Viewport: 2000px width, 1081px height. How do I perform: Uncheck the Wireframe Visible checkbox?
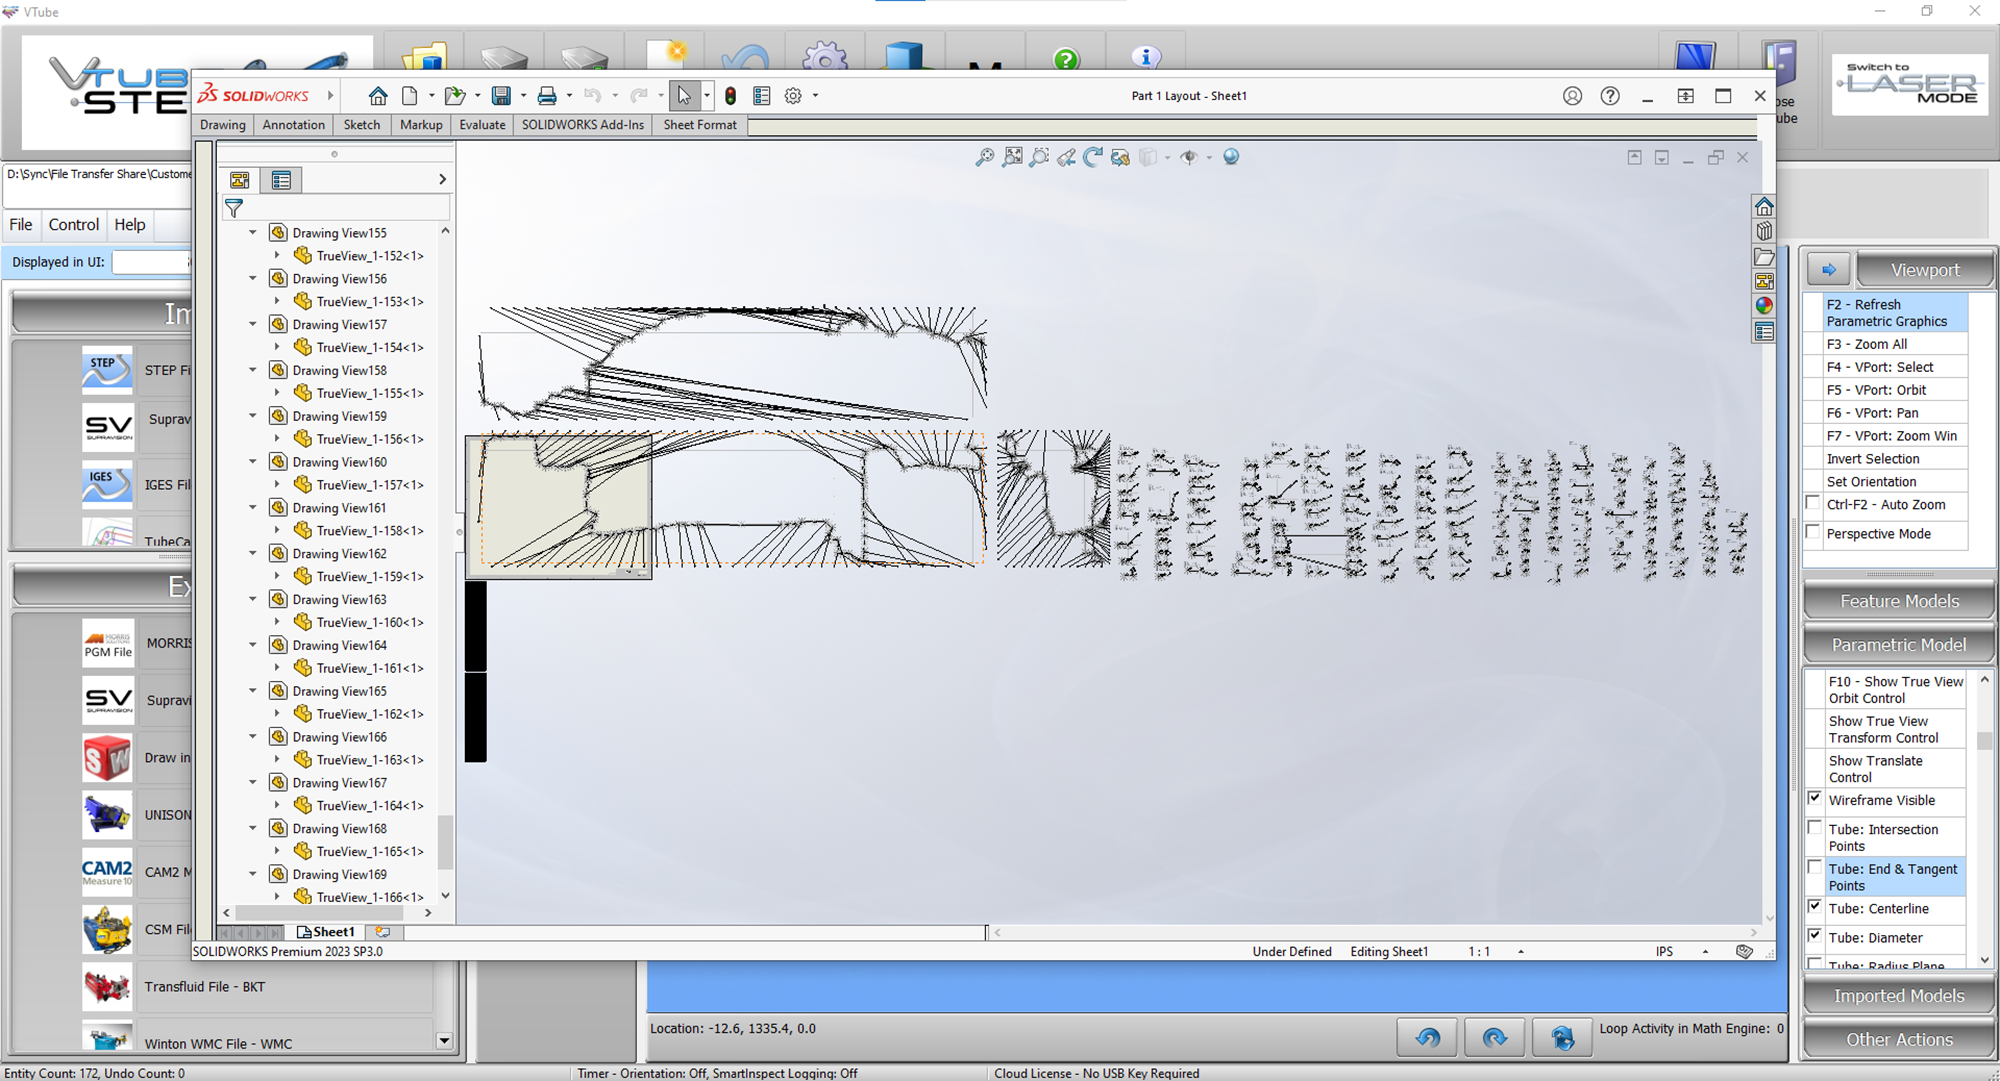coord(1814,799)
